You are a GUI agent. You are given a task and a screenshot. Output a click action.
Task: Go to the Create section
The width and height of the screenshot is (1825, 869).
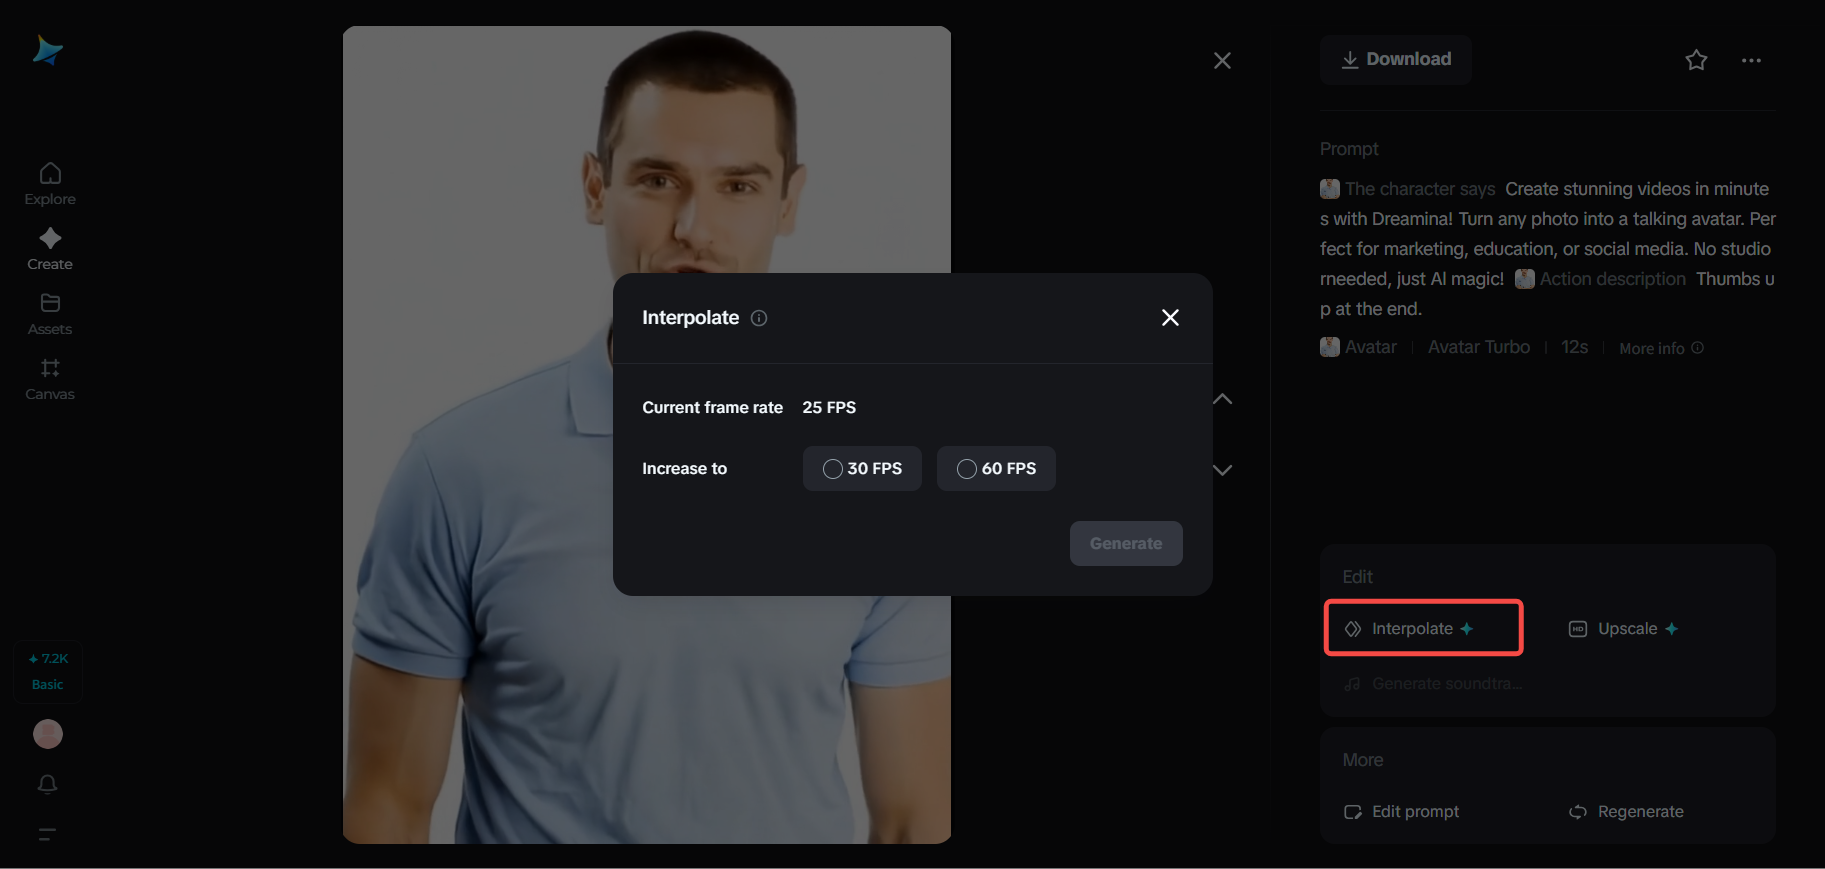(x=50, y=249)
